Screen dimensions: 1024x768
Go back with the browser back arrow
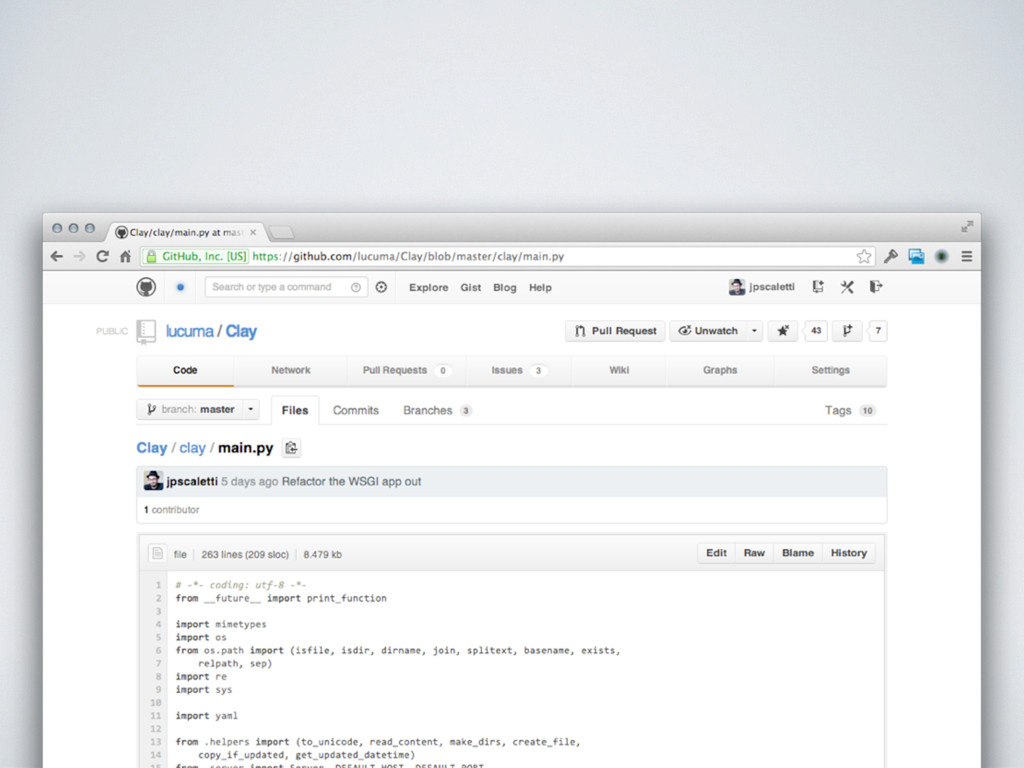(x=57, y=257)
